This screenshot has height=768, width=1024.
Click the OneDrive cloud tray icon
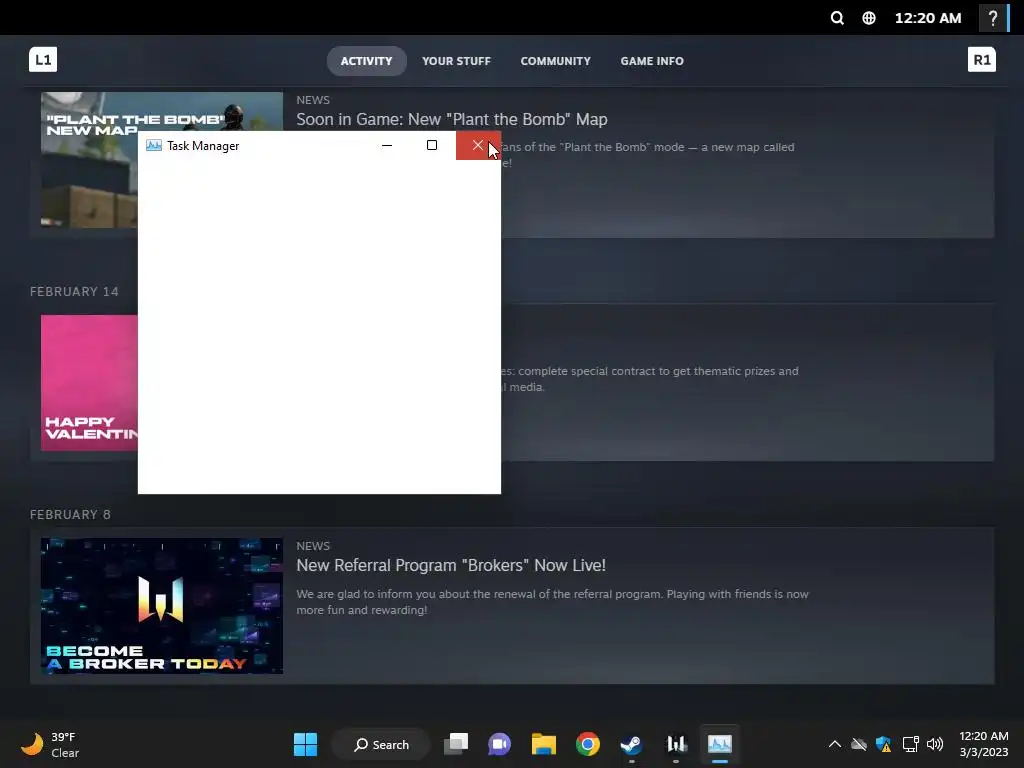click(x=859, y=744)
